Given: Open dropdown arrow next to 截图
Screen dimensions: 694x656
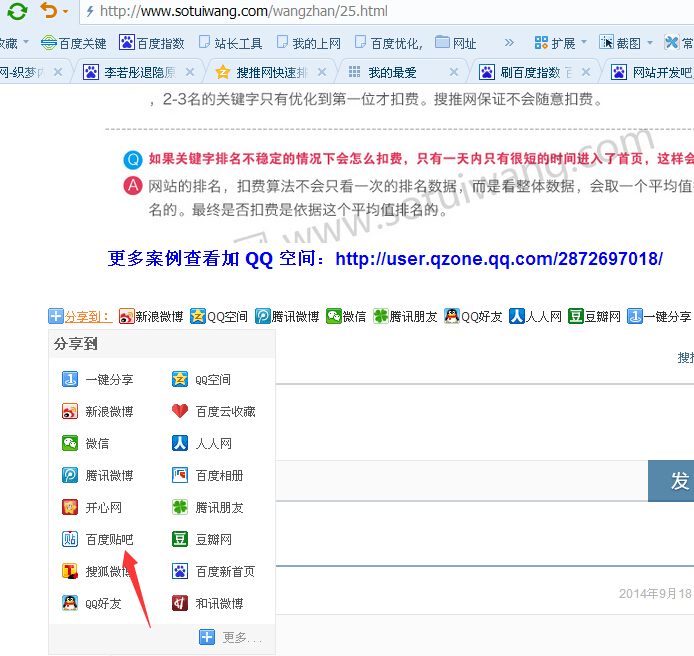Looking at the screenshot, I should pyautogui.click(x=650, y=42).
